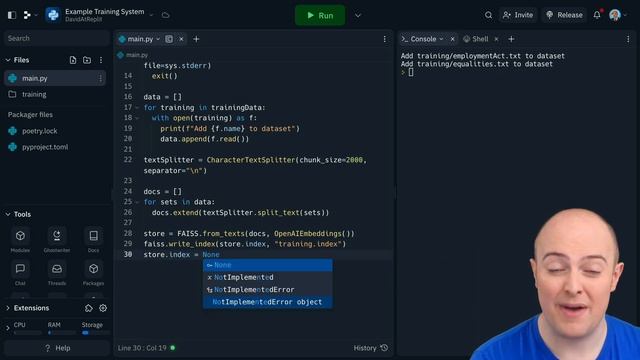Run the project with Run button
This screenshot has width=640, height=360.
click(320, 15)
